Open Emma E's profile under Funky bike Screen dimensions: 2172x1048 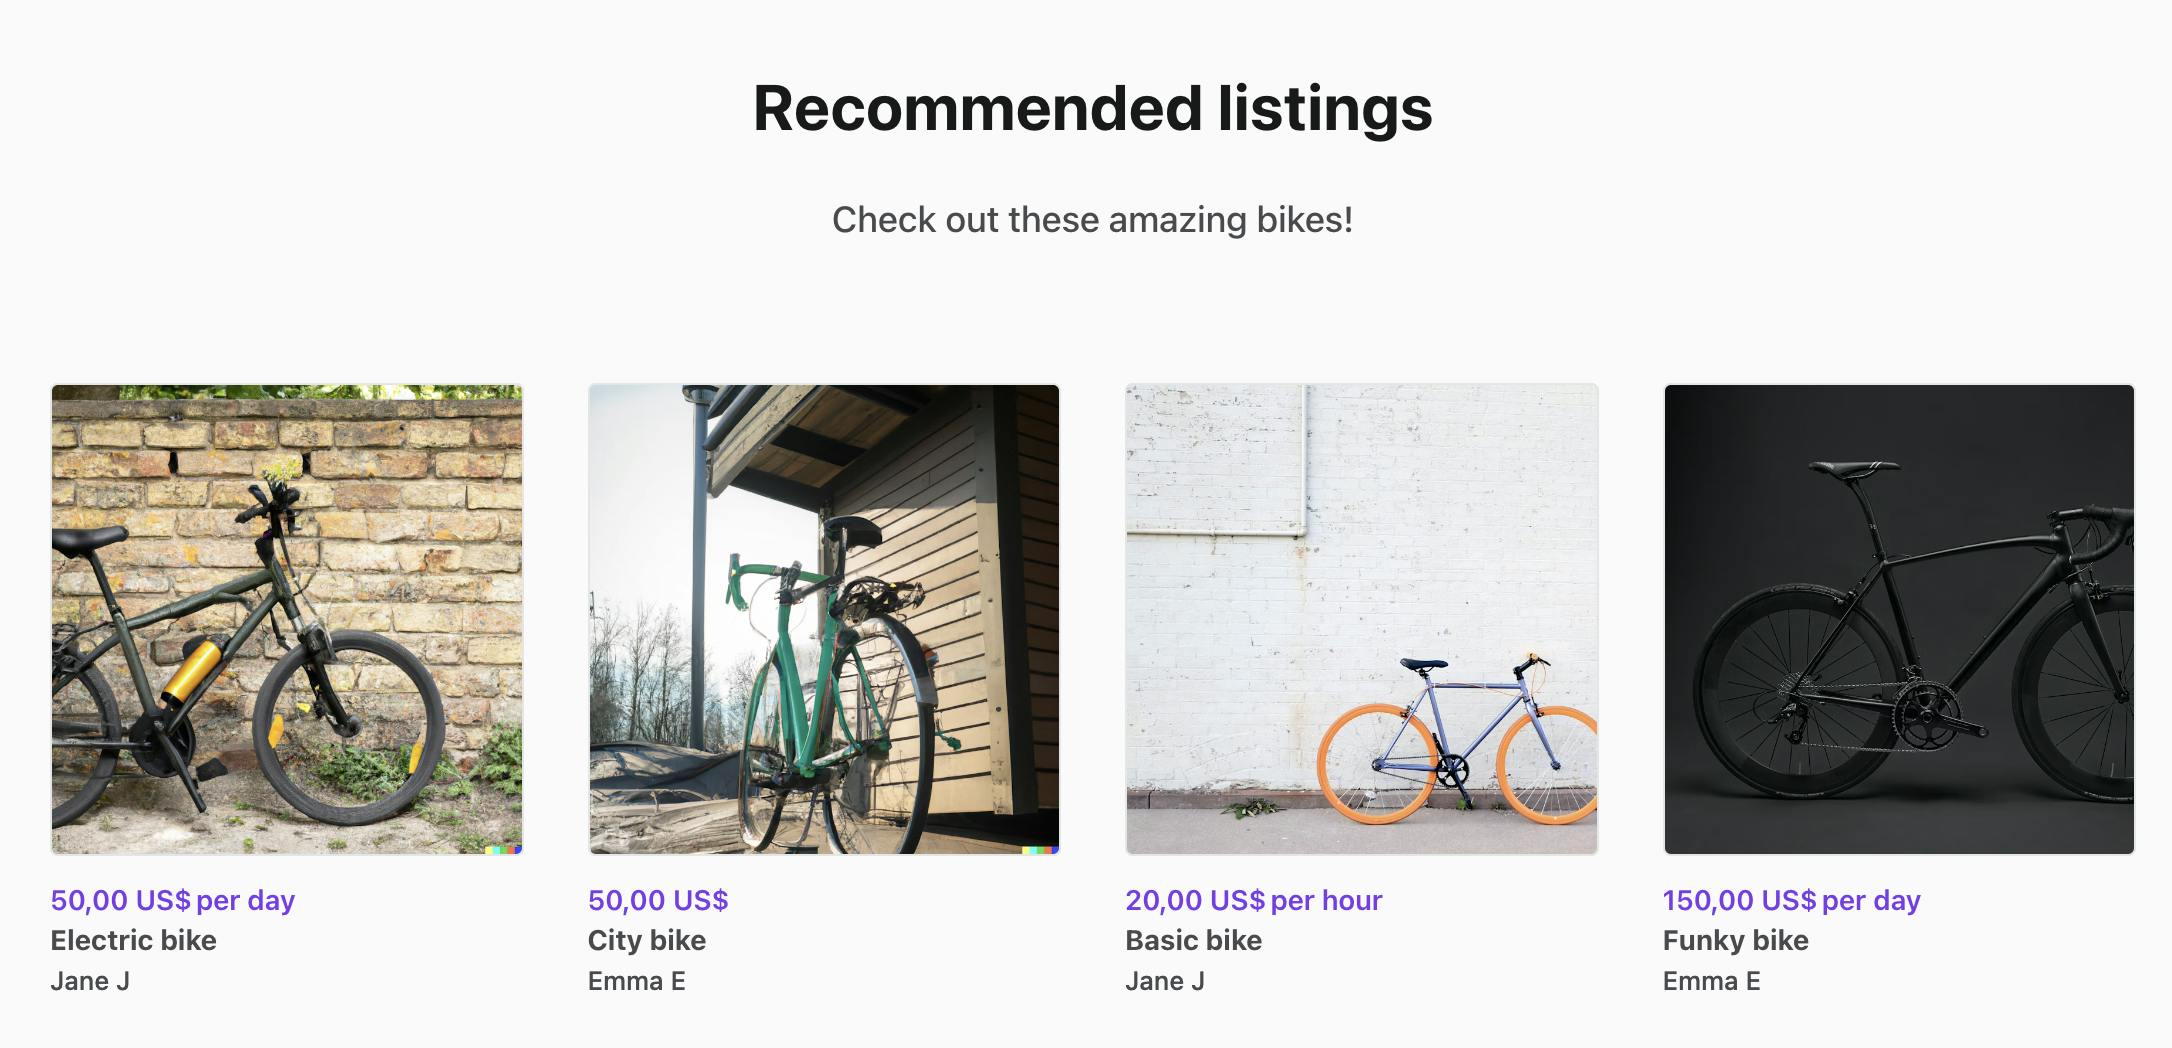pyautogui.click(x=1710, y=981)
